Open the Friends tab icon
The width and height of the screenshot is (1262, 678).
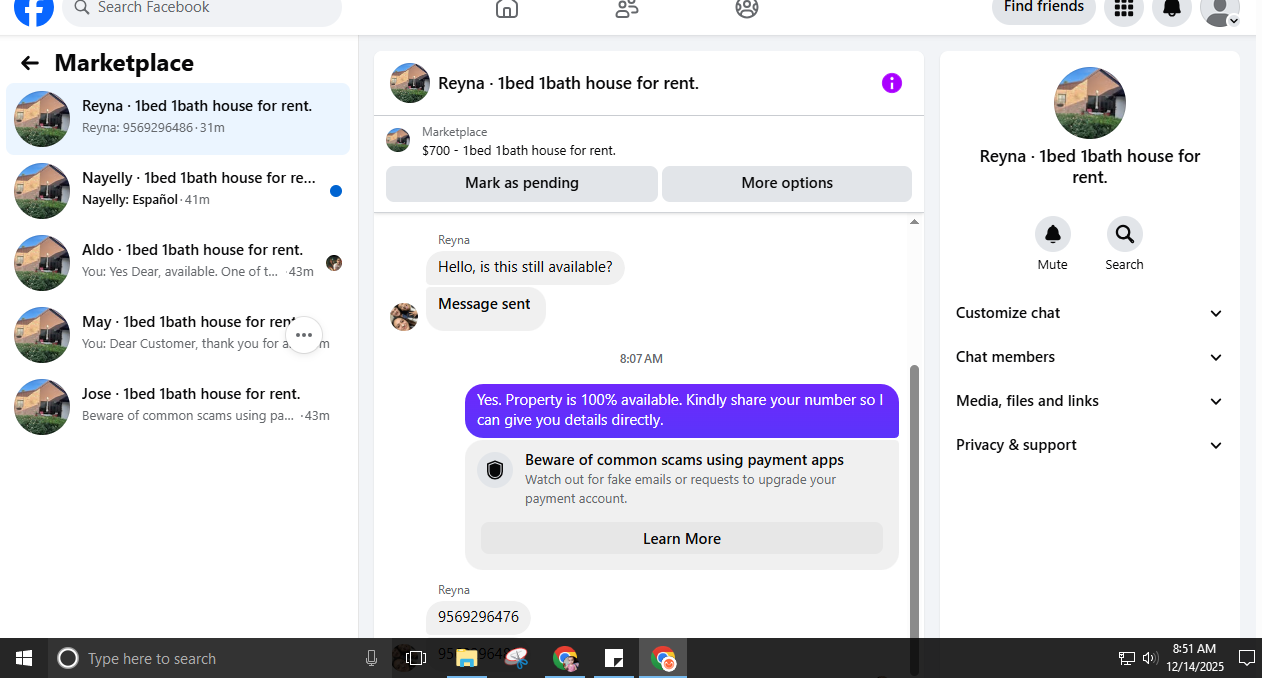click(x=627, y=8)
